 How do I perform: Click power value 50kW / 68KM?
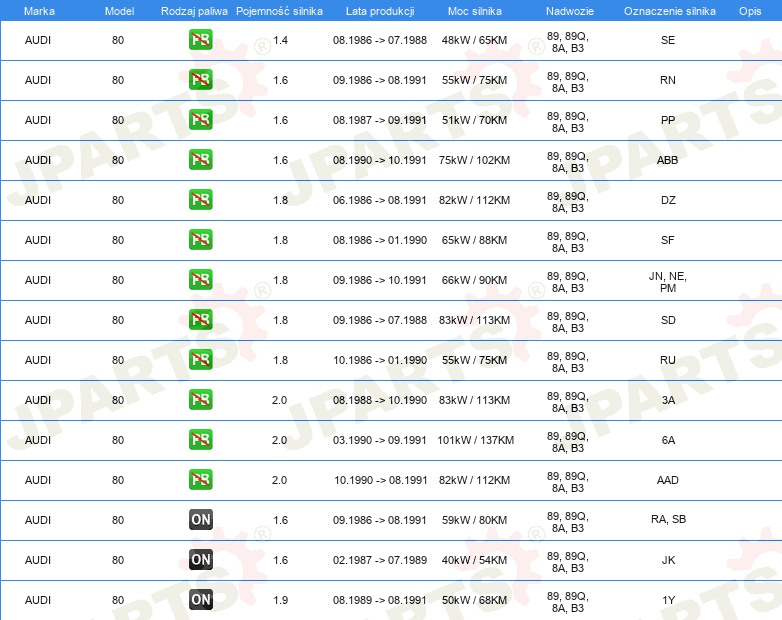474,600
